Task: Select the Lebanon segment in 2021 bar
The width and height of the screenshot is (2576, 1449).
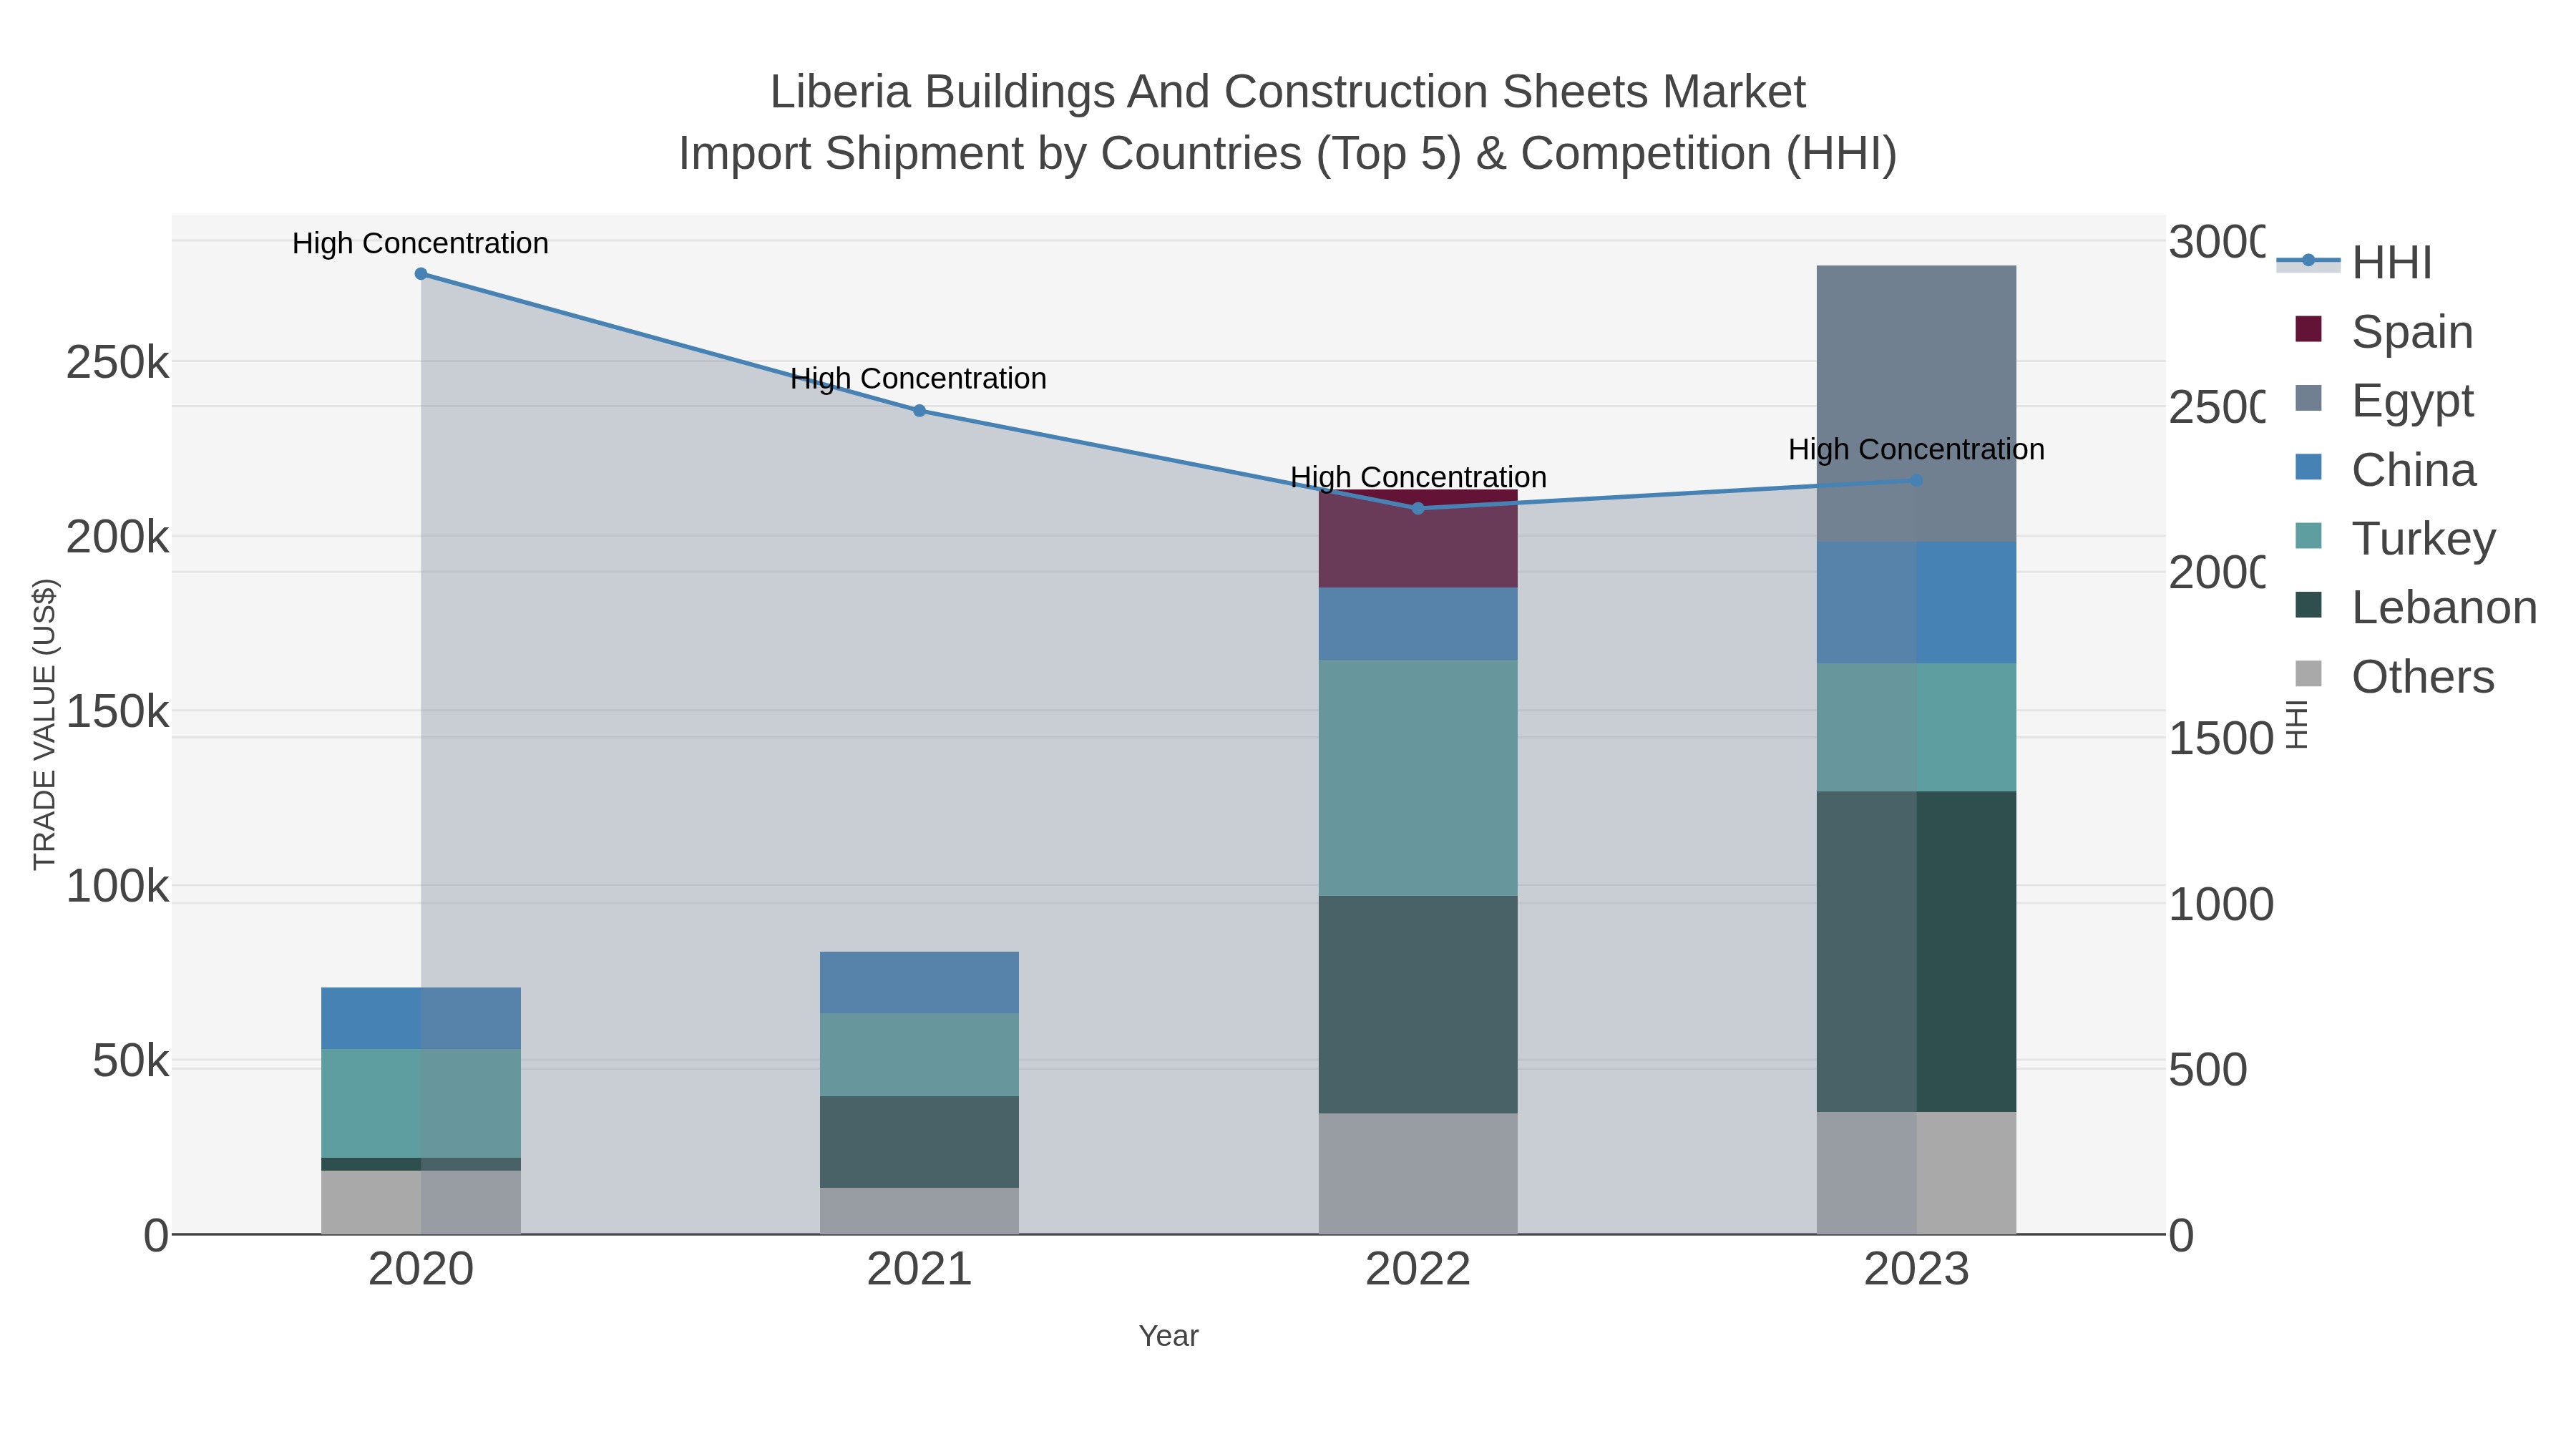Action: point(919,1142)
